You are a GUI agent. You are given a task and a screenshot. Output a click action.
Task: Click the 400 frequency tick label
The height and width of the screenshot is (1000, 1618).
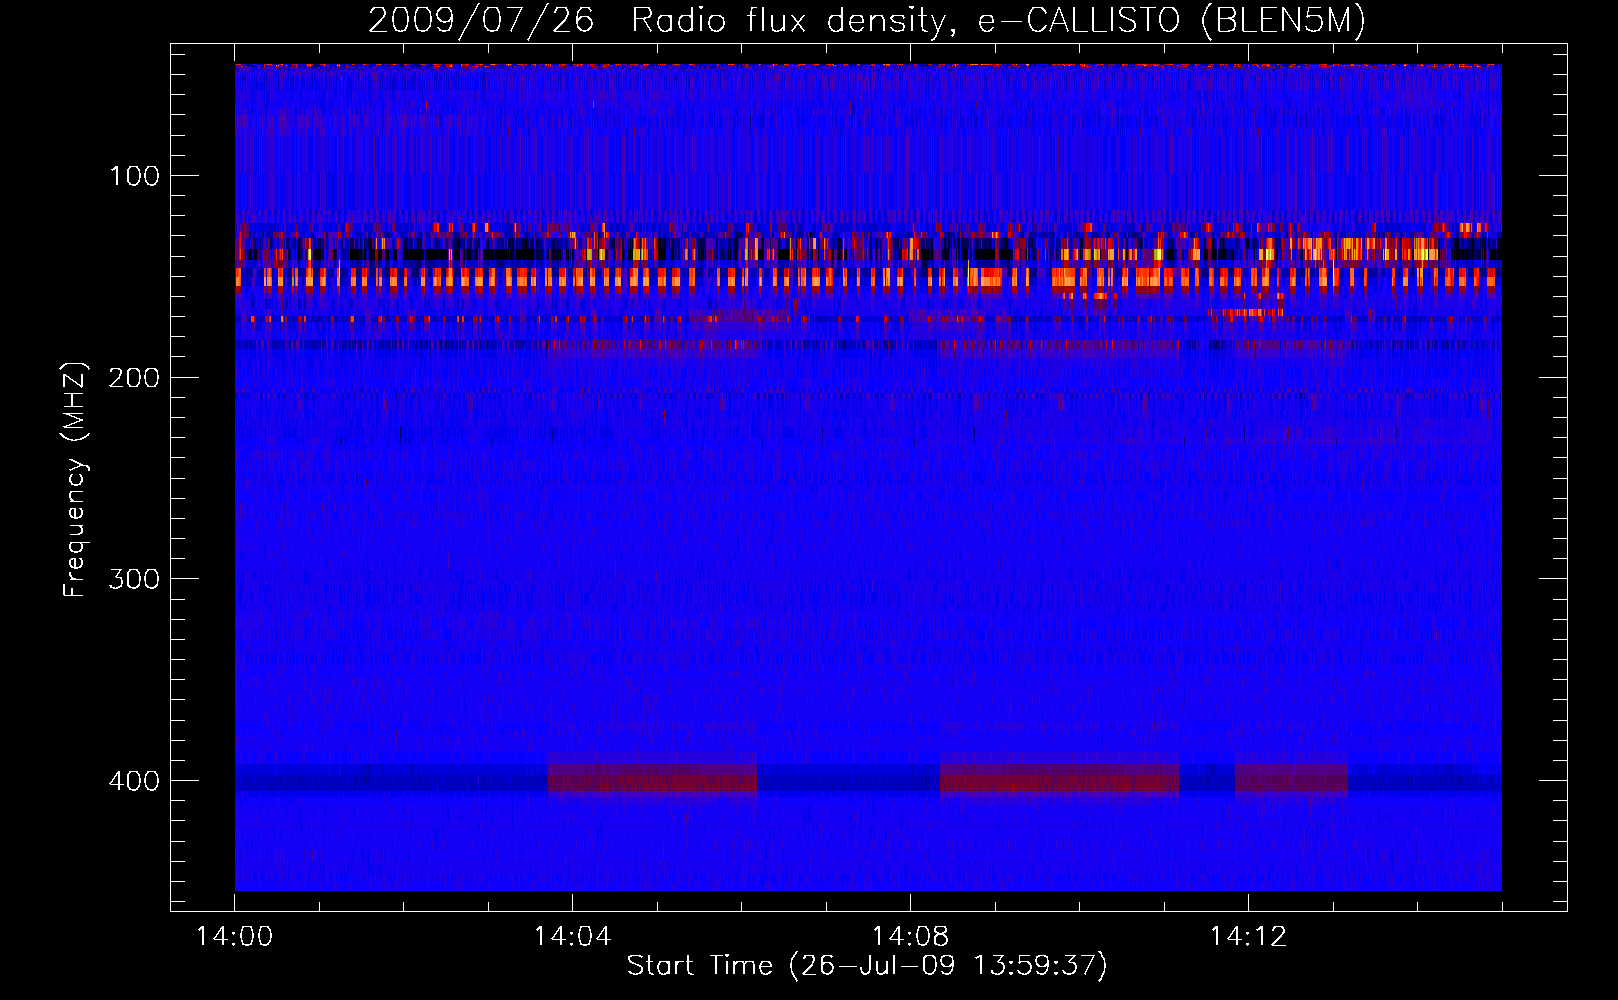135,781
